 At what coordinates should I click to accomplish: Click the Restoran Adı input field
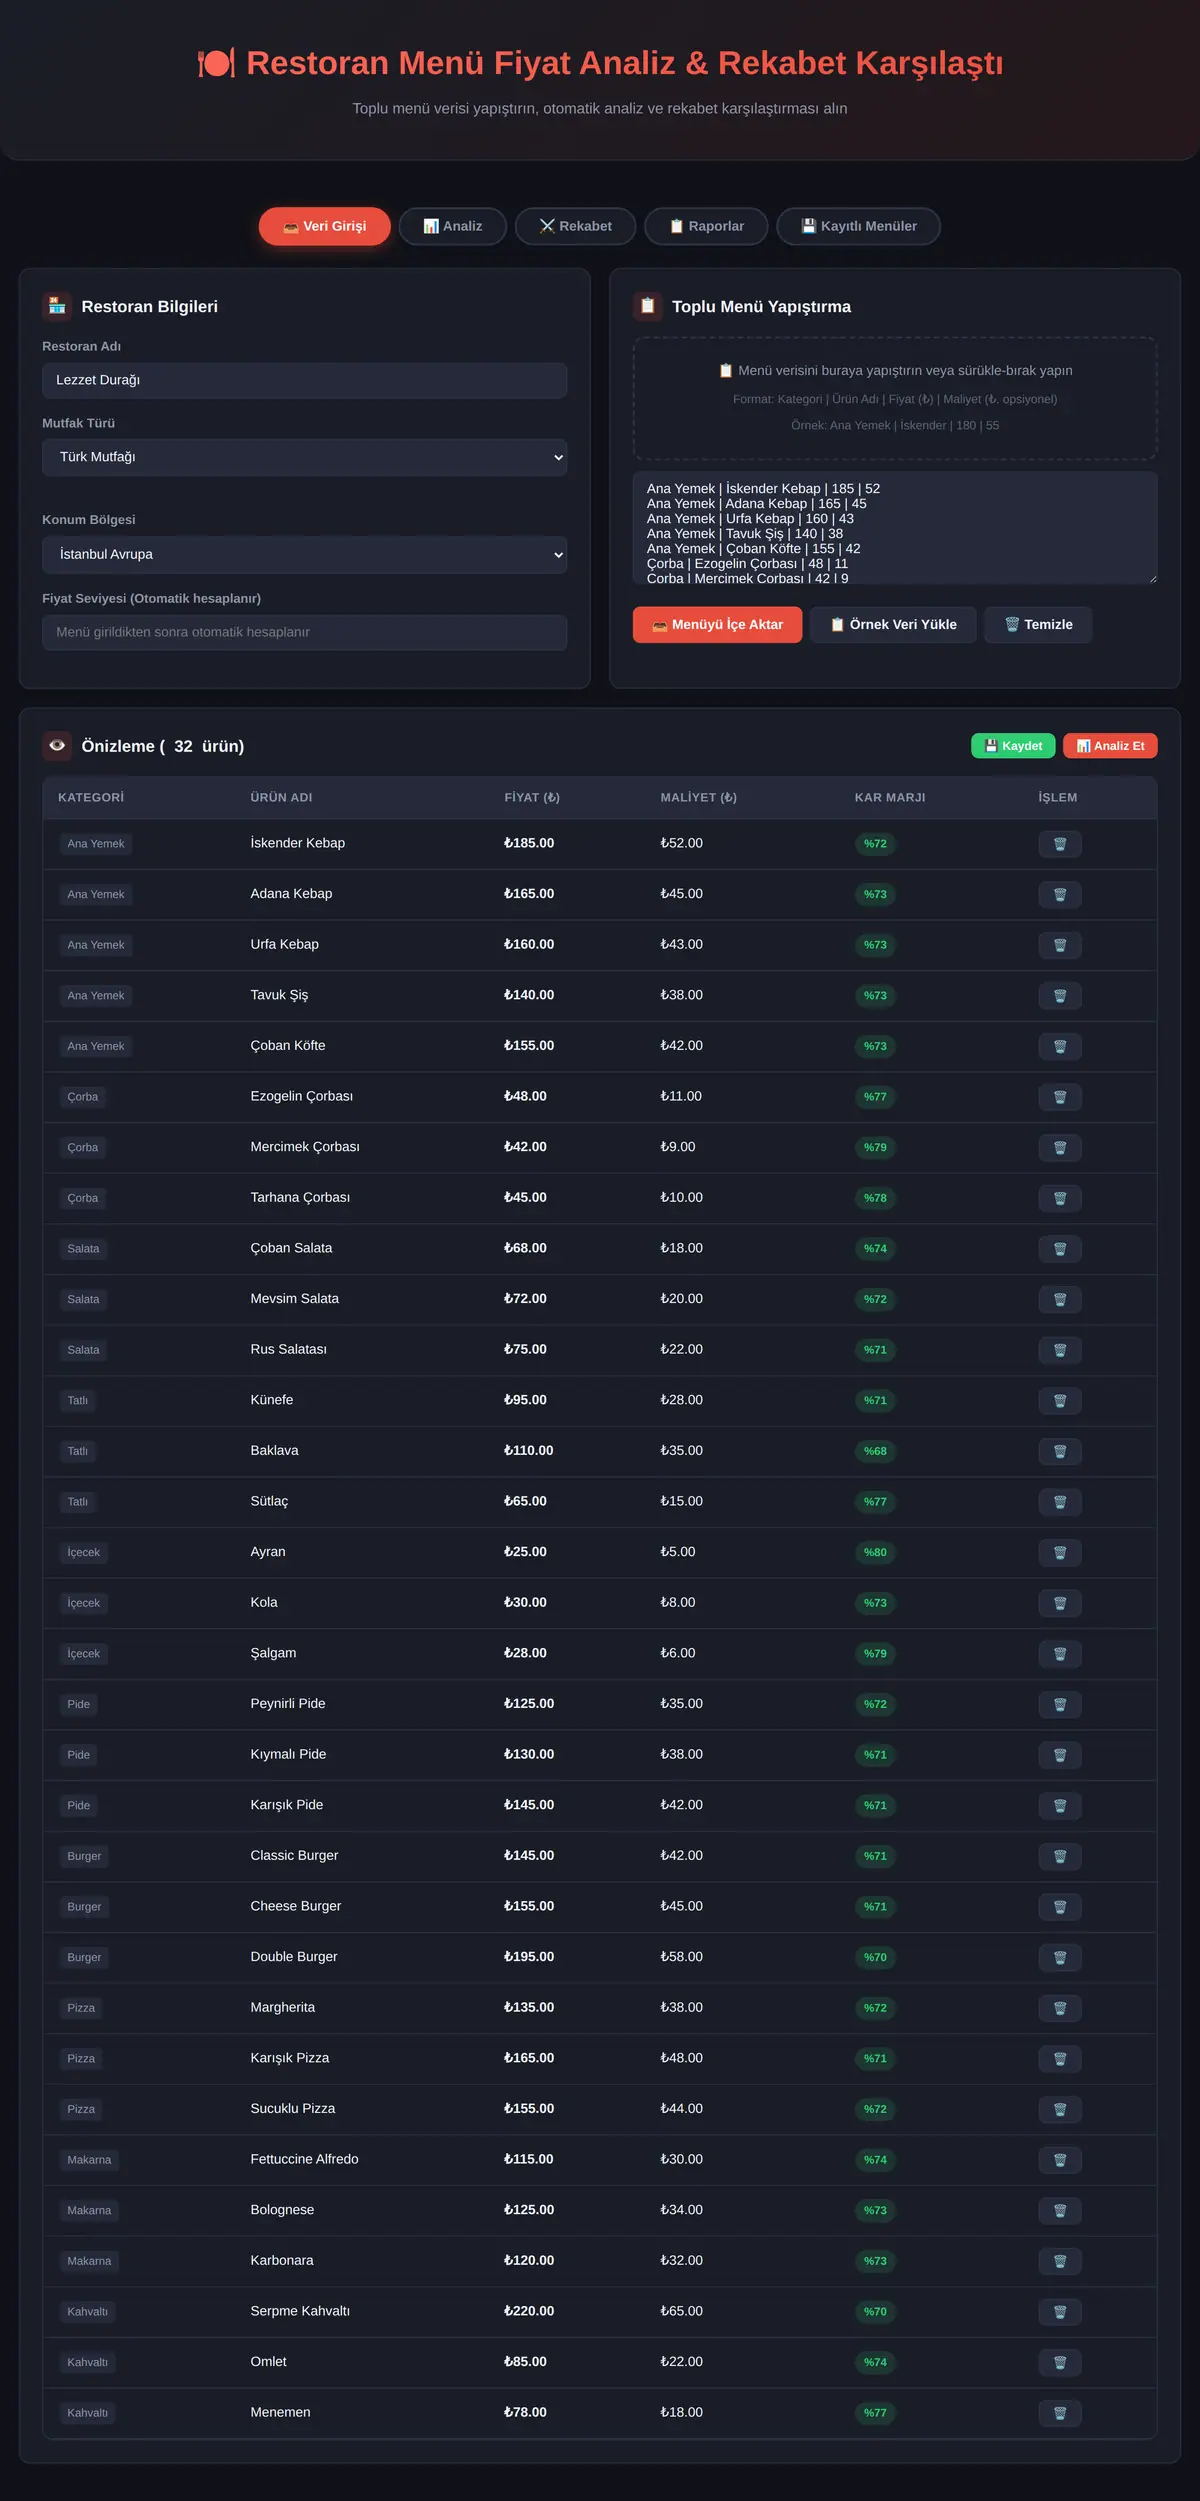pyautogui.click(x=304, y=380)
